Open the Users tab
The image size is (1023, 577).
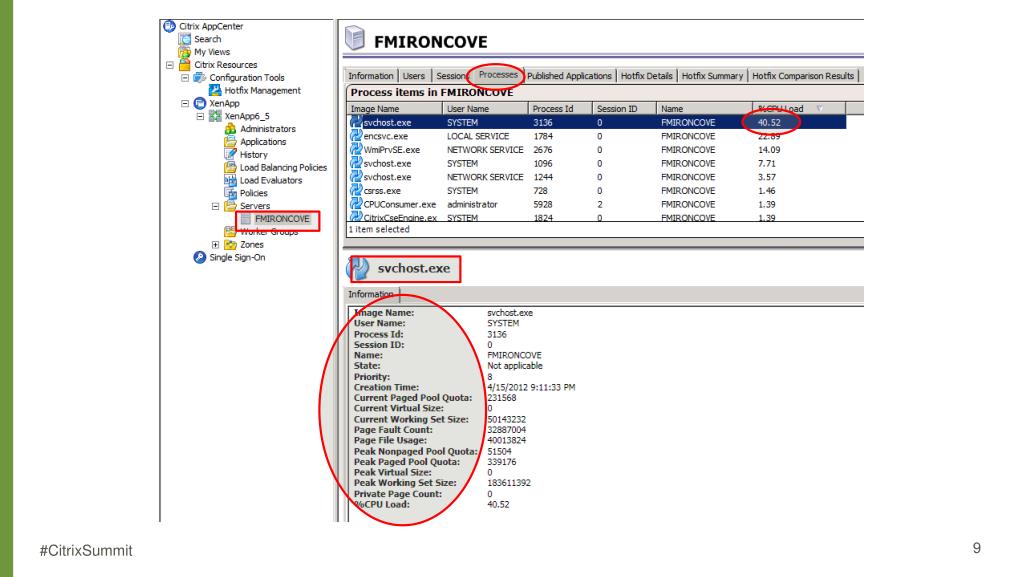(414, 76)
